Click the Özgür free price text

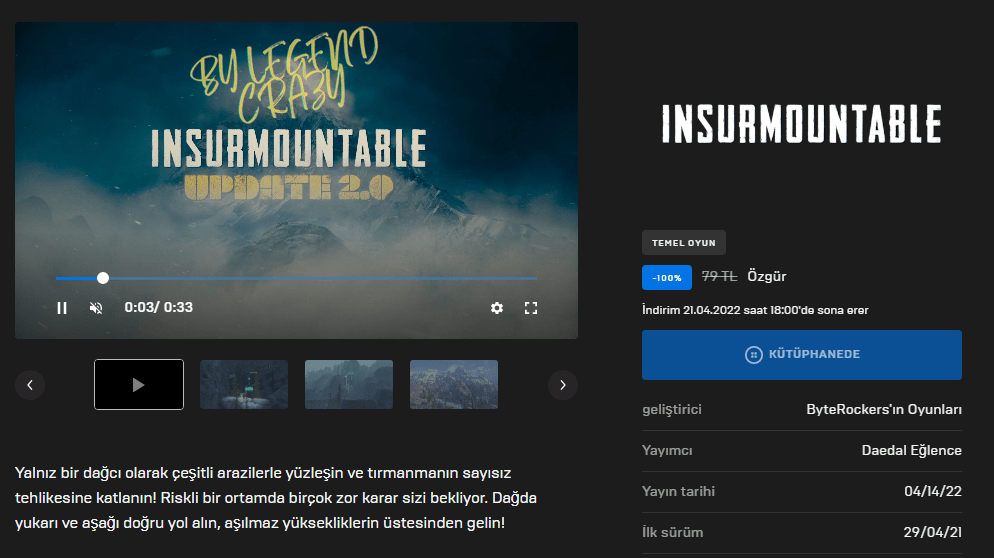point(766,276)
